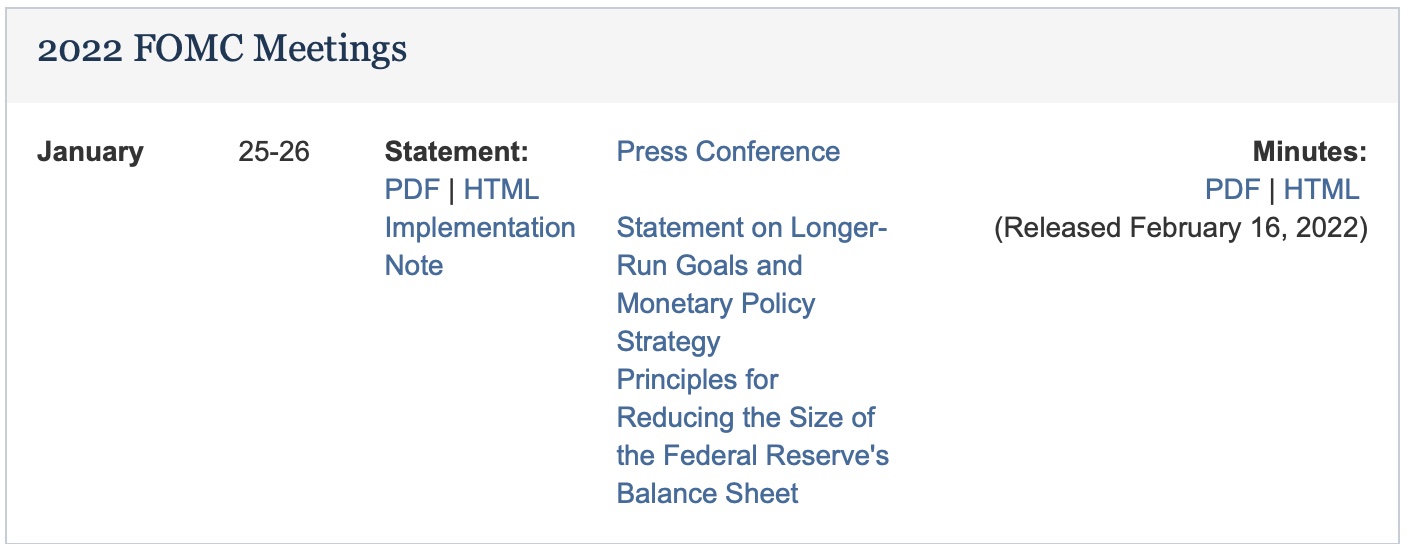Screen dimensions: 1412x544
Task: Click the bold Statement: label
Action: pos(456,151)
